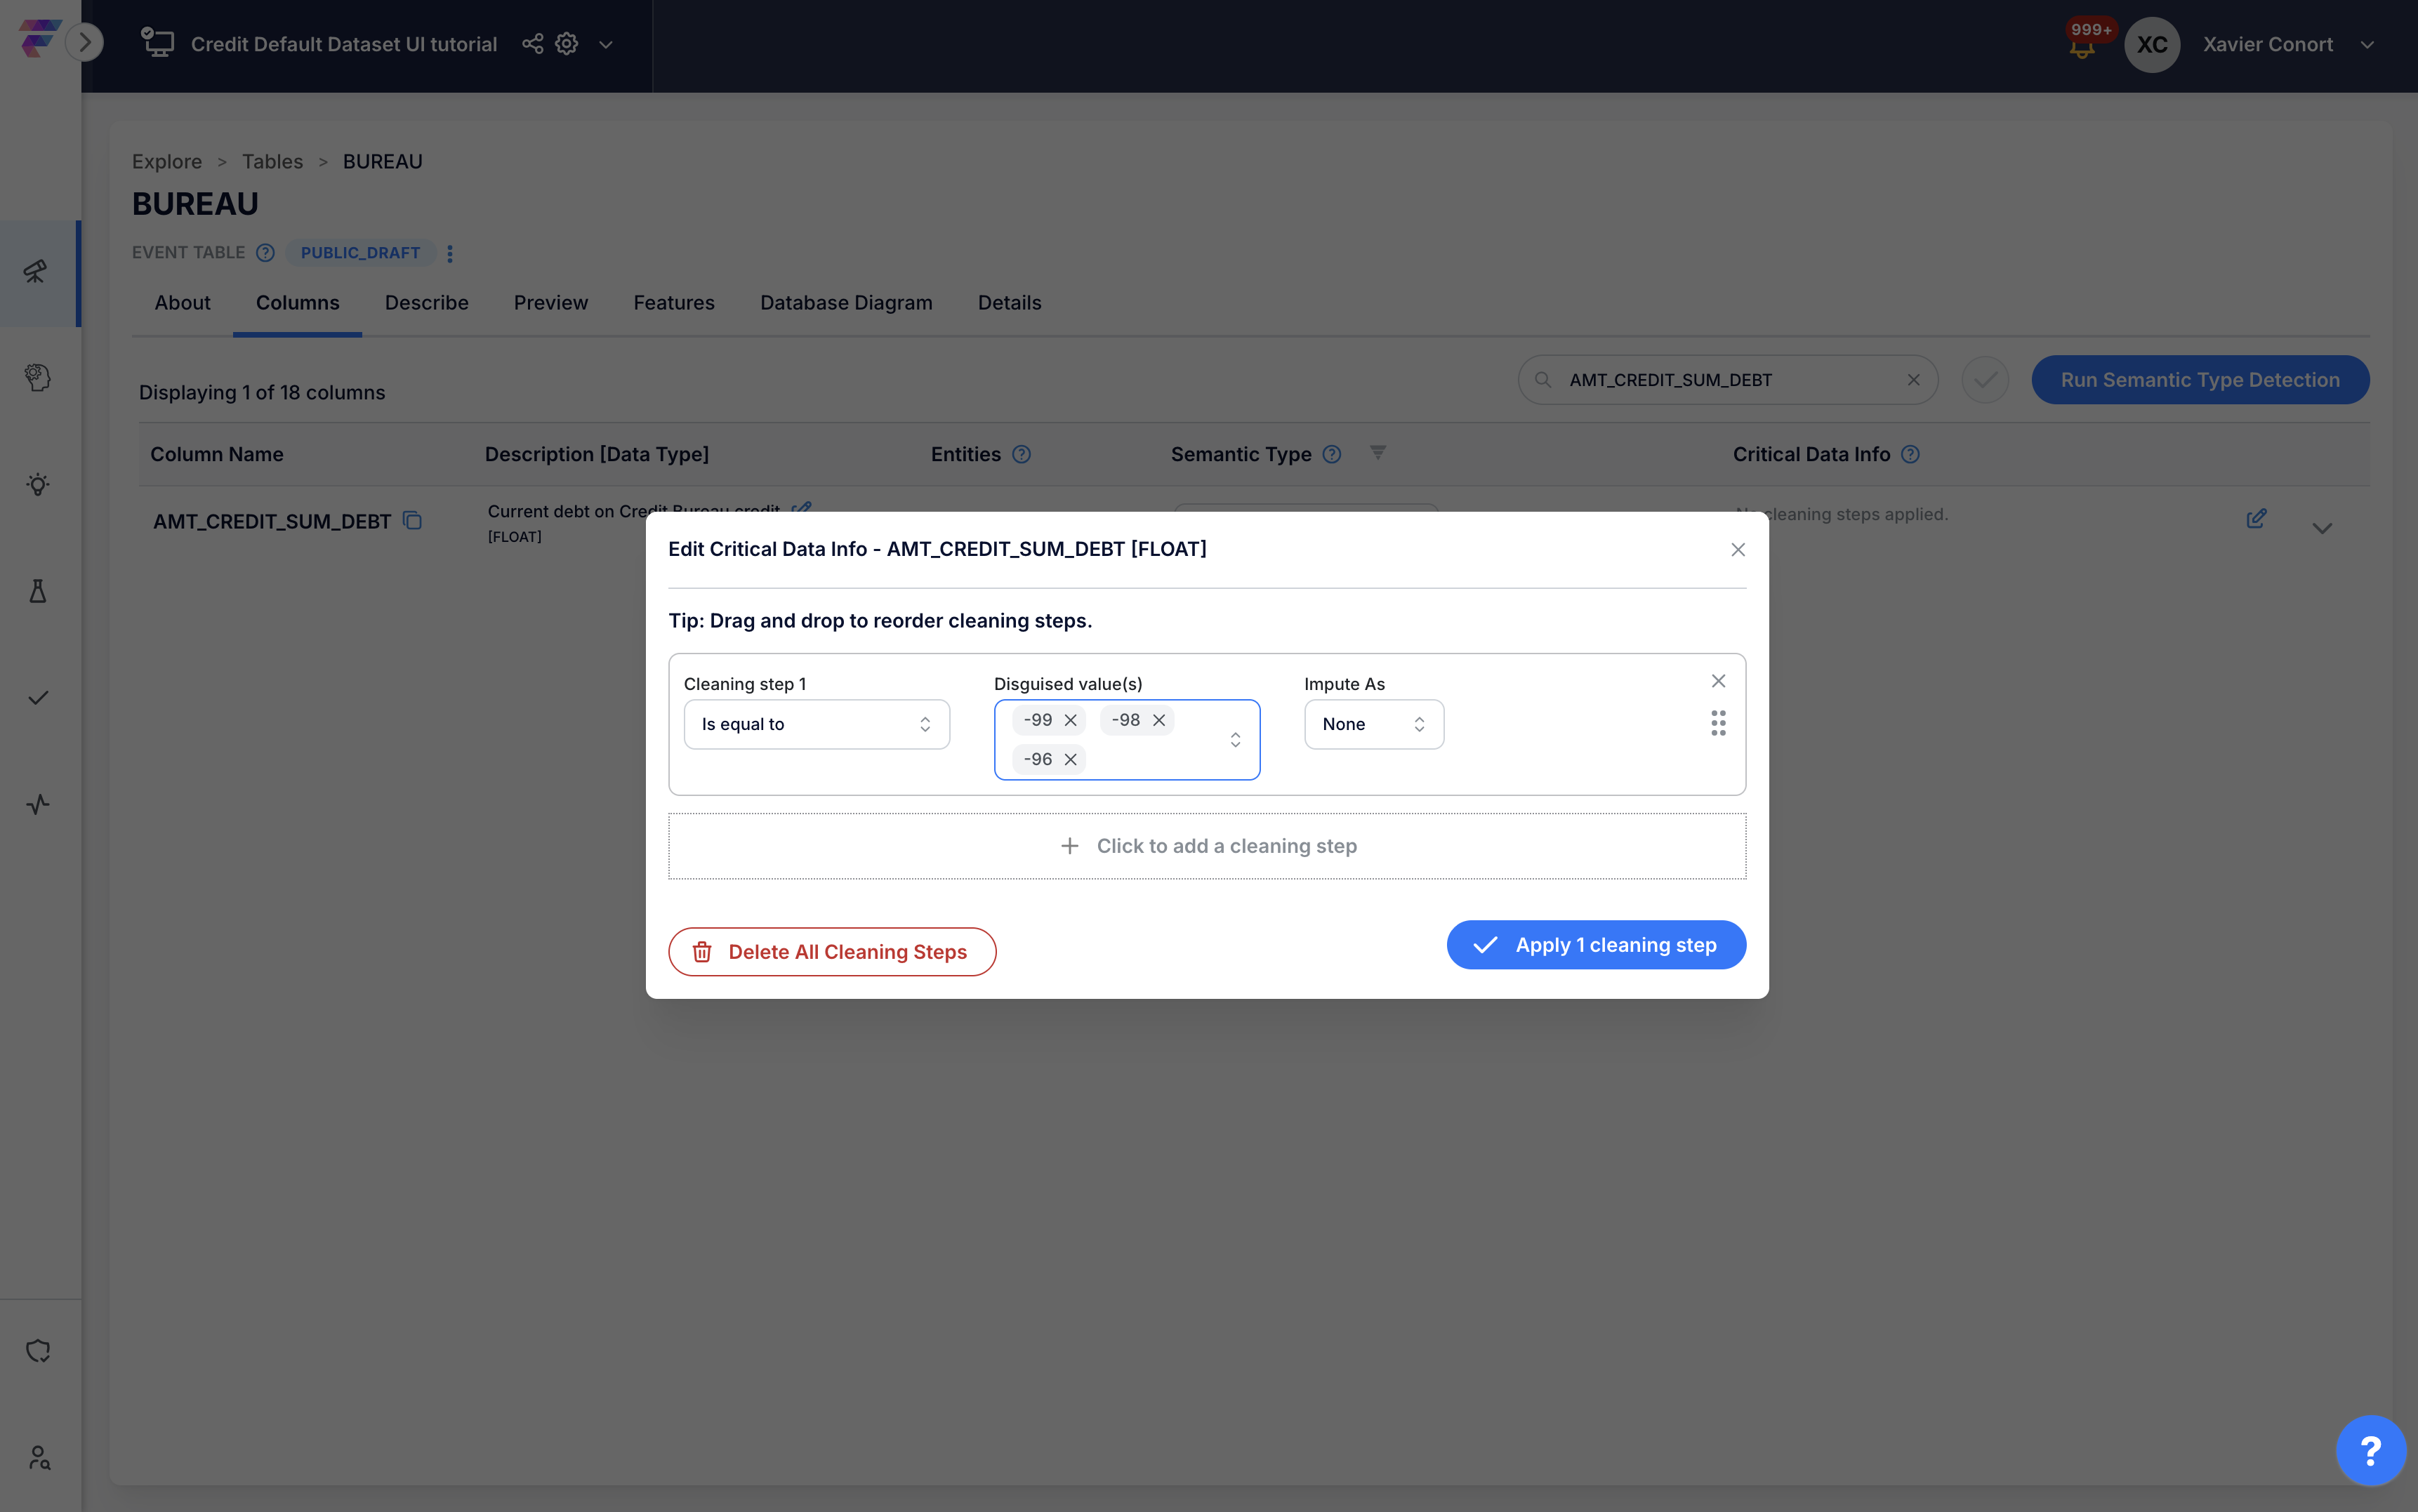Click to add a cleaning step

click(1207, 846)
